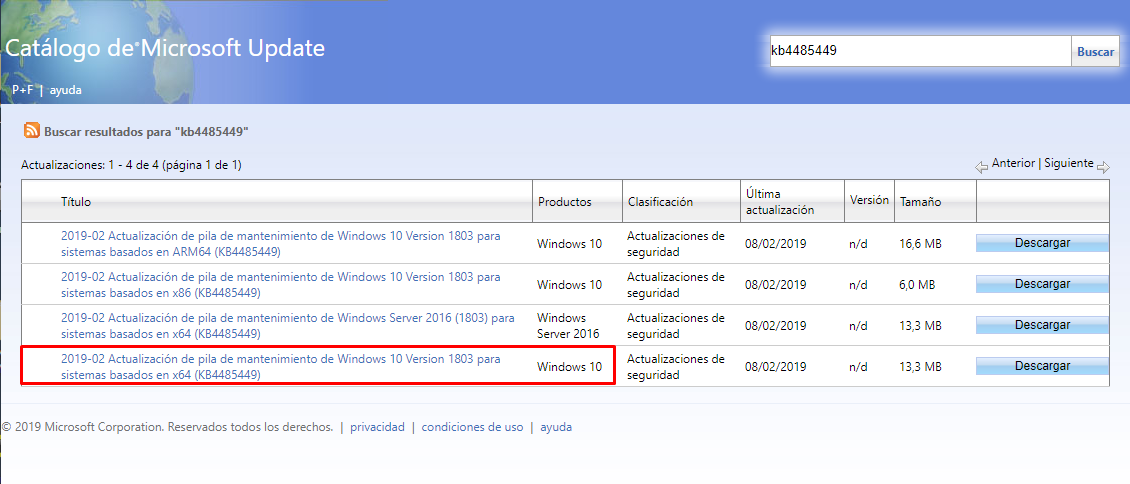
Task: Open the ayuda link in the header
Action: pos(66,91)
